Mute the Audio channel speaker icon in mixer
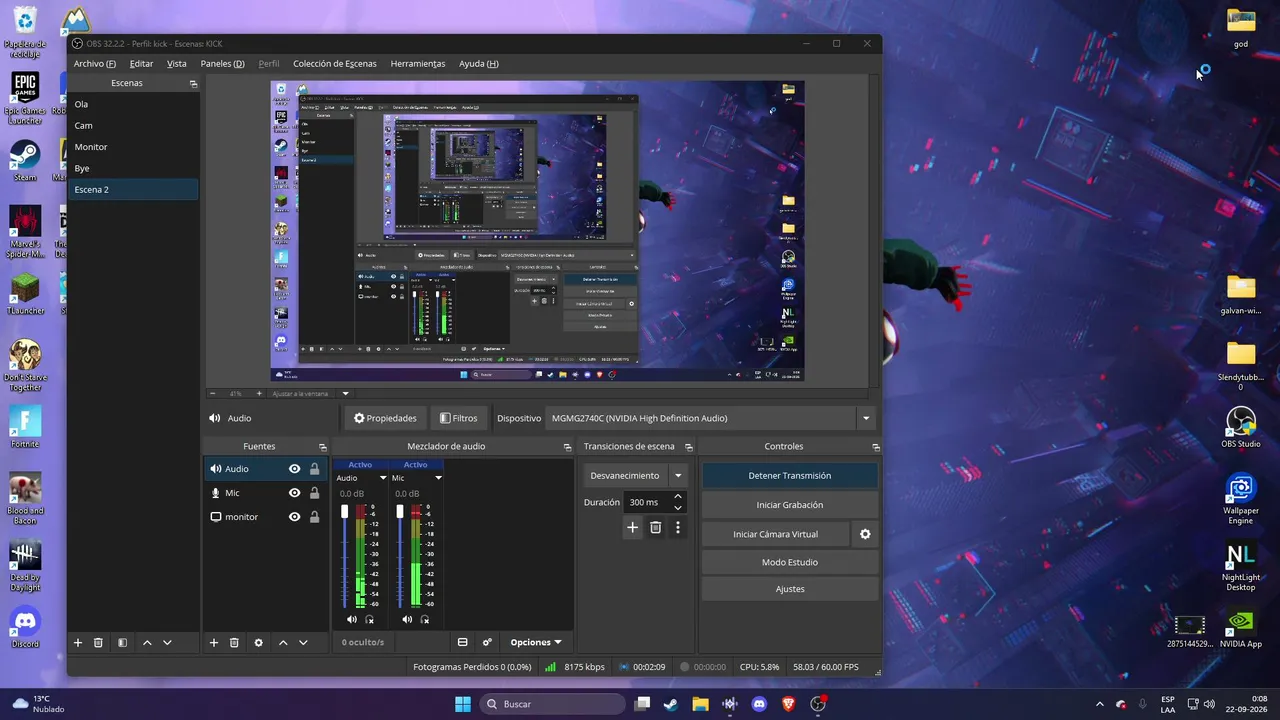 [351, 619]
